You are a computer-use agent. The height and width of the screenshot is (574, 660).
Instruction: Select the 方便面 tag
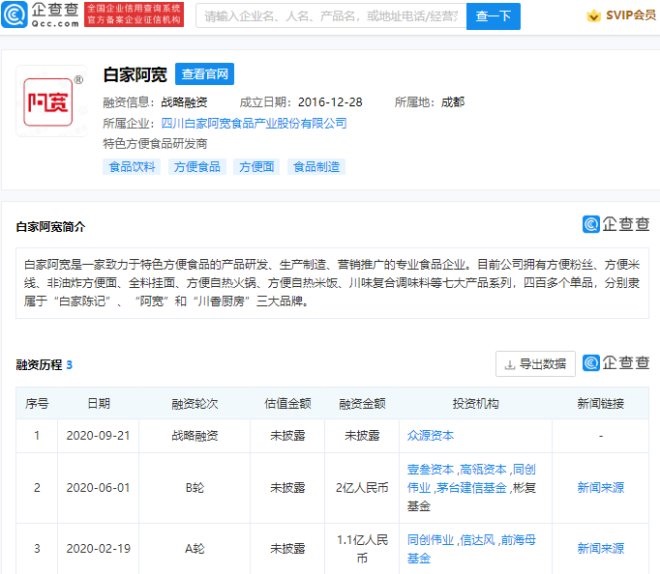tap(256, 167)
